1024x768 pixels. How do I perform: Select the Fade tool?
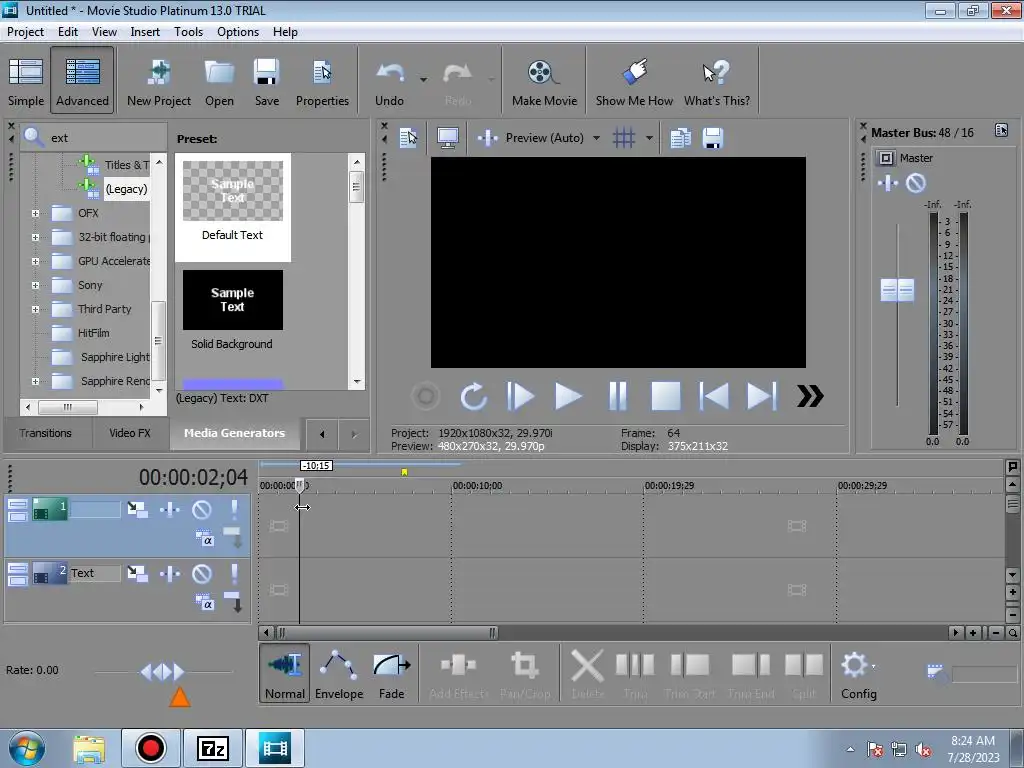(392, 673)
